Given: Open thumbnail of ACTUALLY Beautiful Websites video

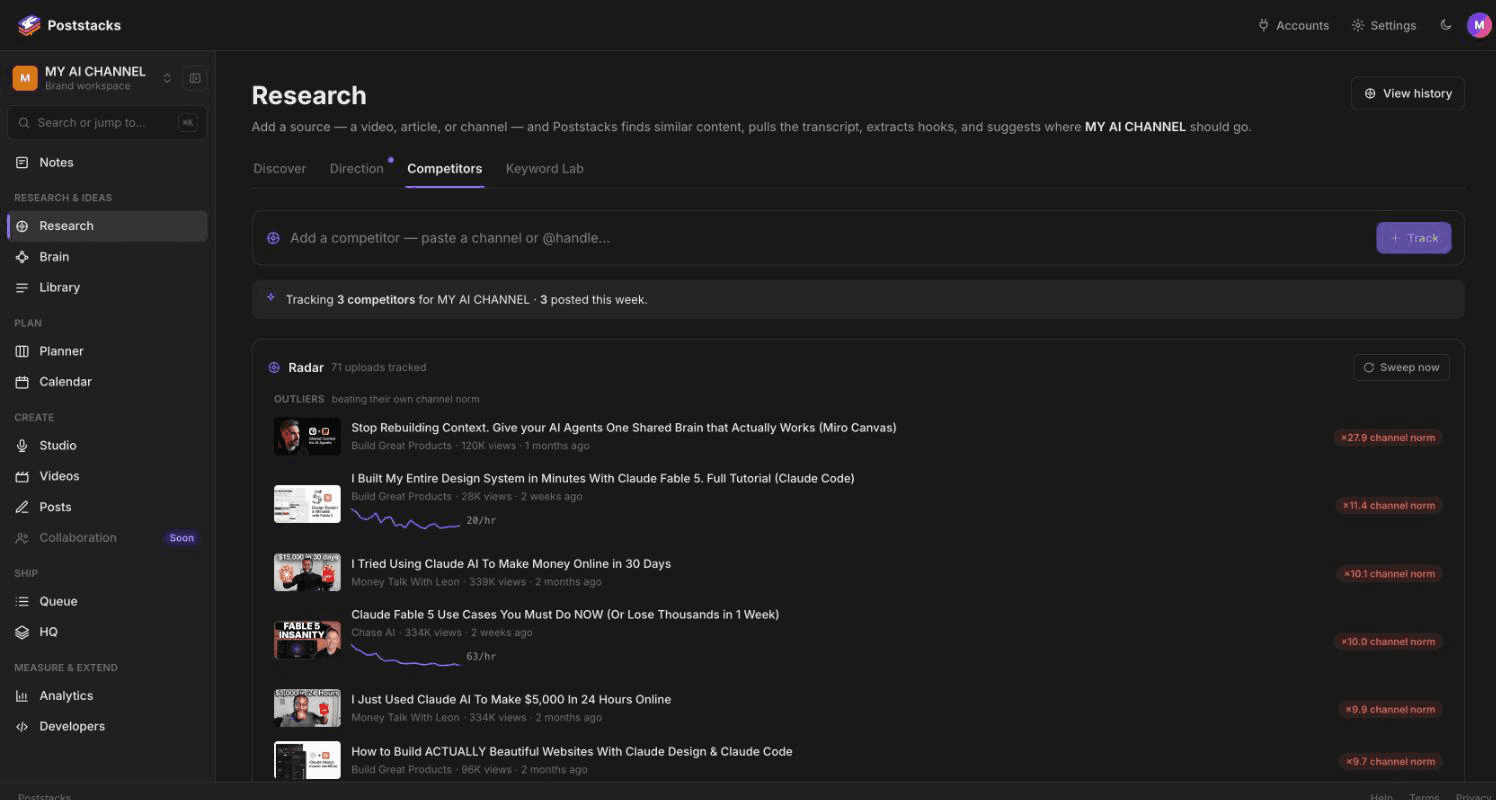Looking at the screenshot, I should (307, 760).
